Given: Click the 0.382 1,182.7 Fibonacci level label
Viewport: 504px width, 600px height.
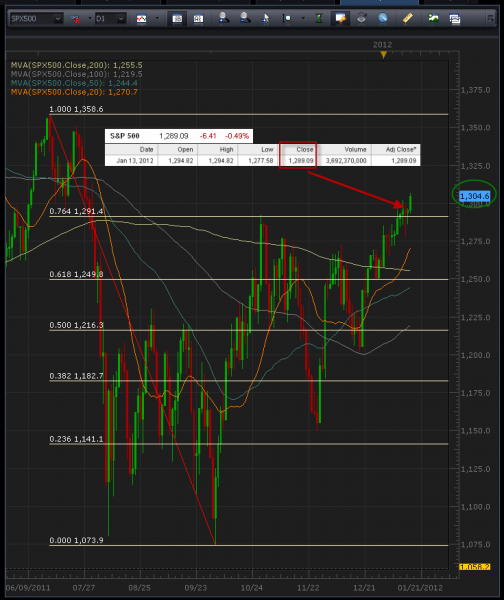Looking at the screenshot, I should 76,376.
